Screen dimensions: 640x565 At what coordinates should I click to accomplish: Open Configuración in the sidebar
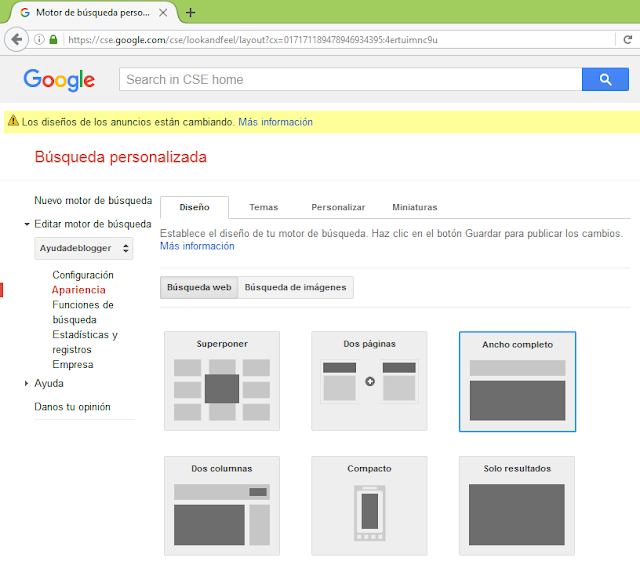click(83, 275)
